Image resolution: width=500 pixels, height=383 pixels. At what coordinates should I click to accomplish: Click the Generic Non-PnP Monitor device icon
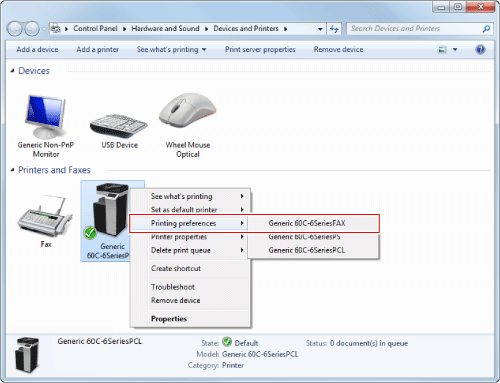tap(46, 117)
